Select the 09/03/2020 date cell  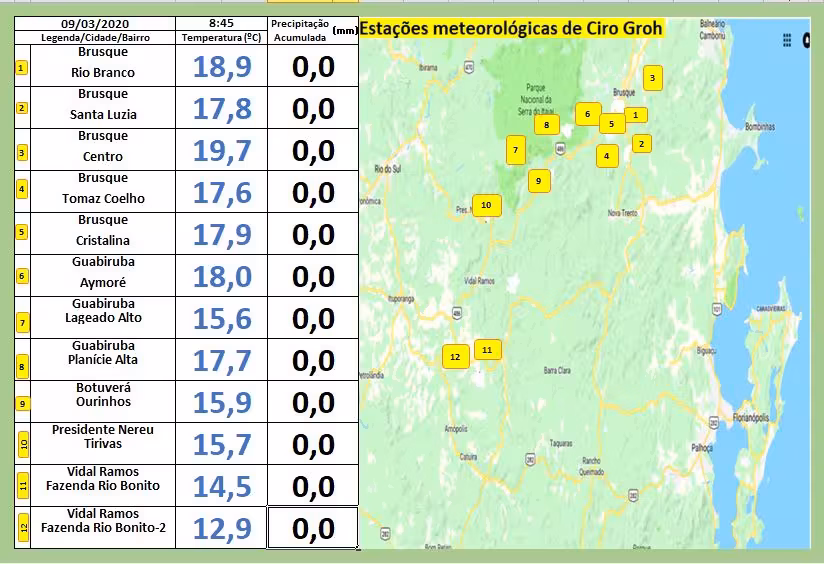click(x=94, y=22)
